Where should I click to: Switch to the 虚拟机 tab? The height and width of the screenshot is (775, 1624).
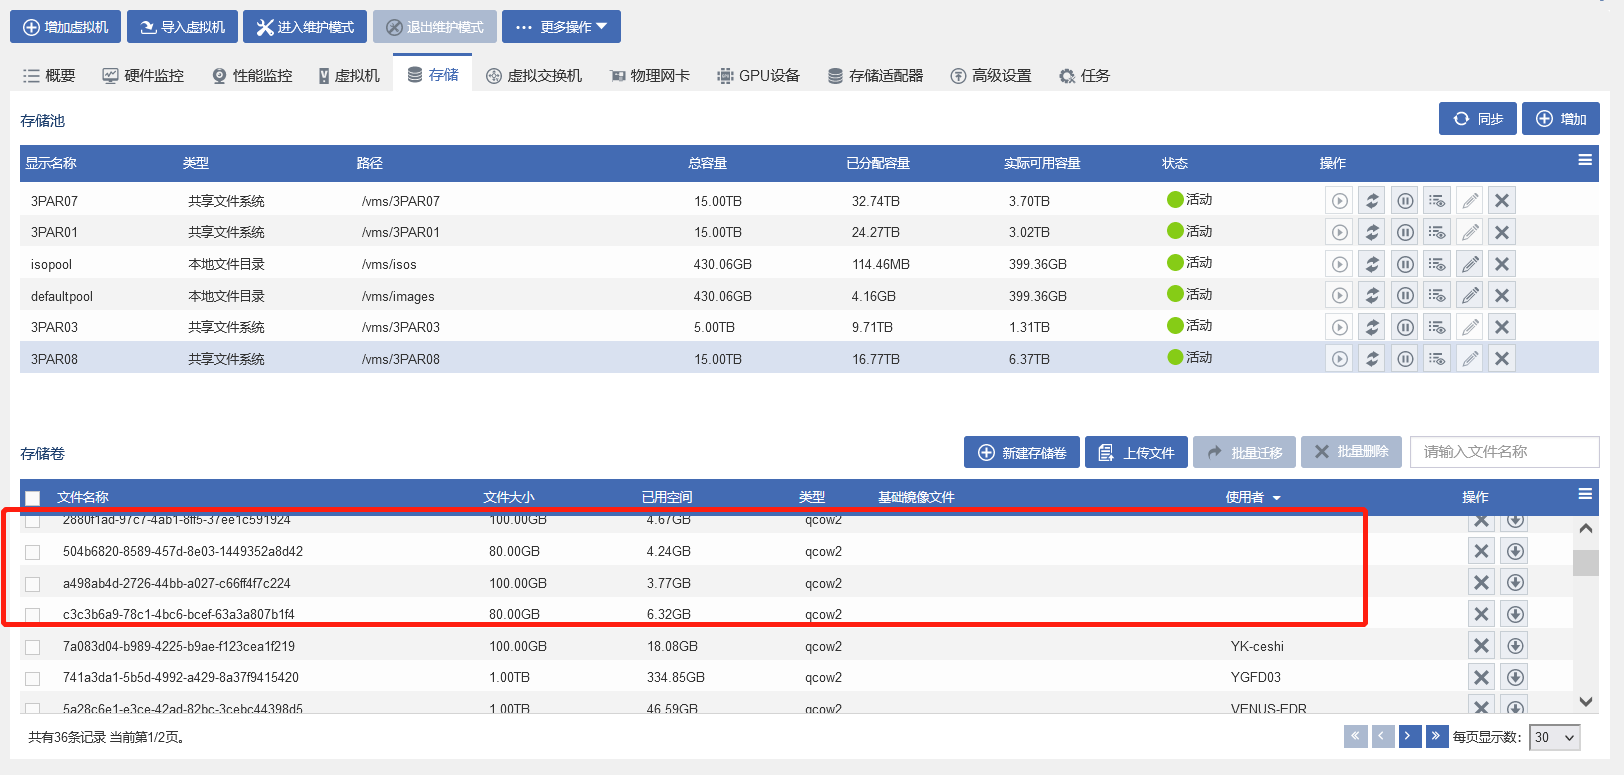(349, 75)
